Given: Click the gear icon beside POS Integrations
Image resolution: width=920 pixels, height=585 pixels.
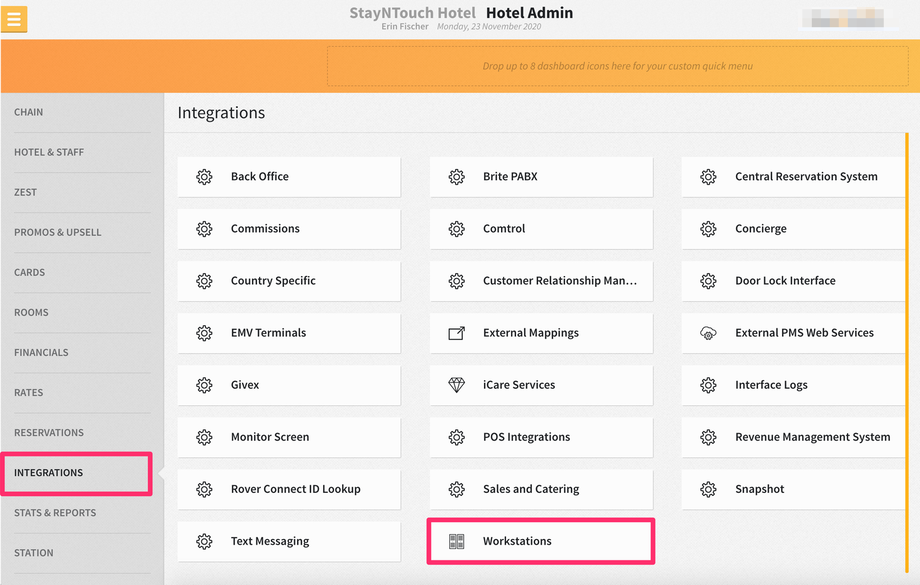Looking at the screenshot, I should [456, 437].
